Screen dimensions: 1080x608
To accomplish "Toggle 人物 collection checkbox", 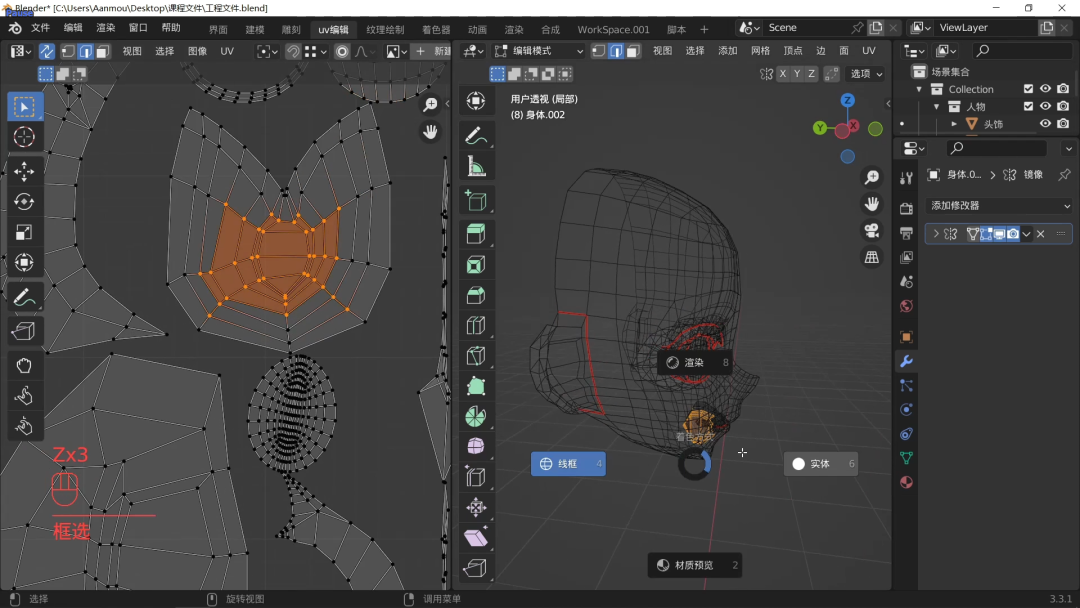I will pos(1028,106).
